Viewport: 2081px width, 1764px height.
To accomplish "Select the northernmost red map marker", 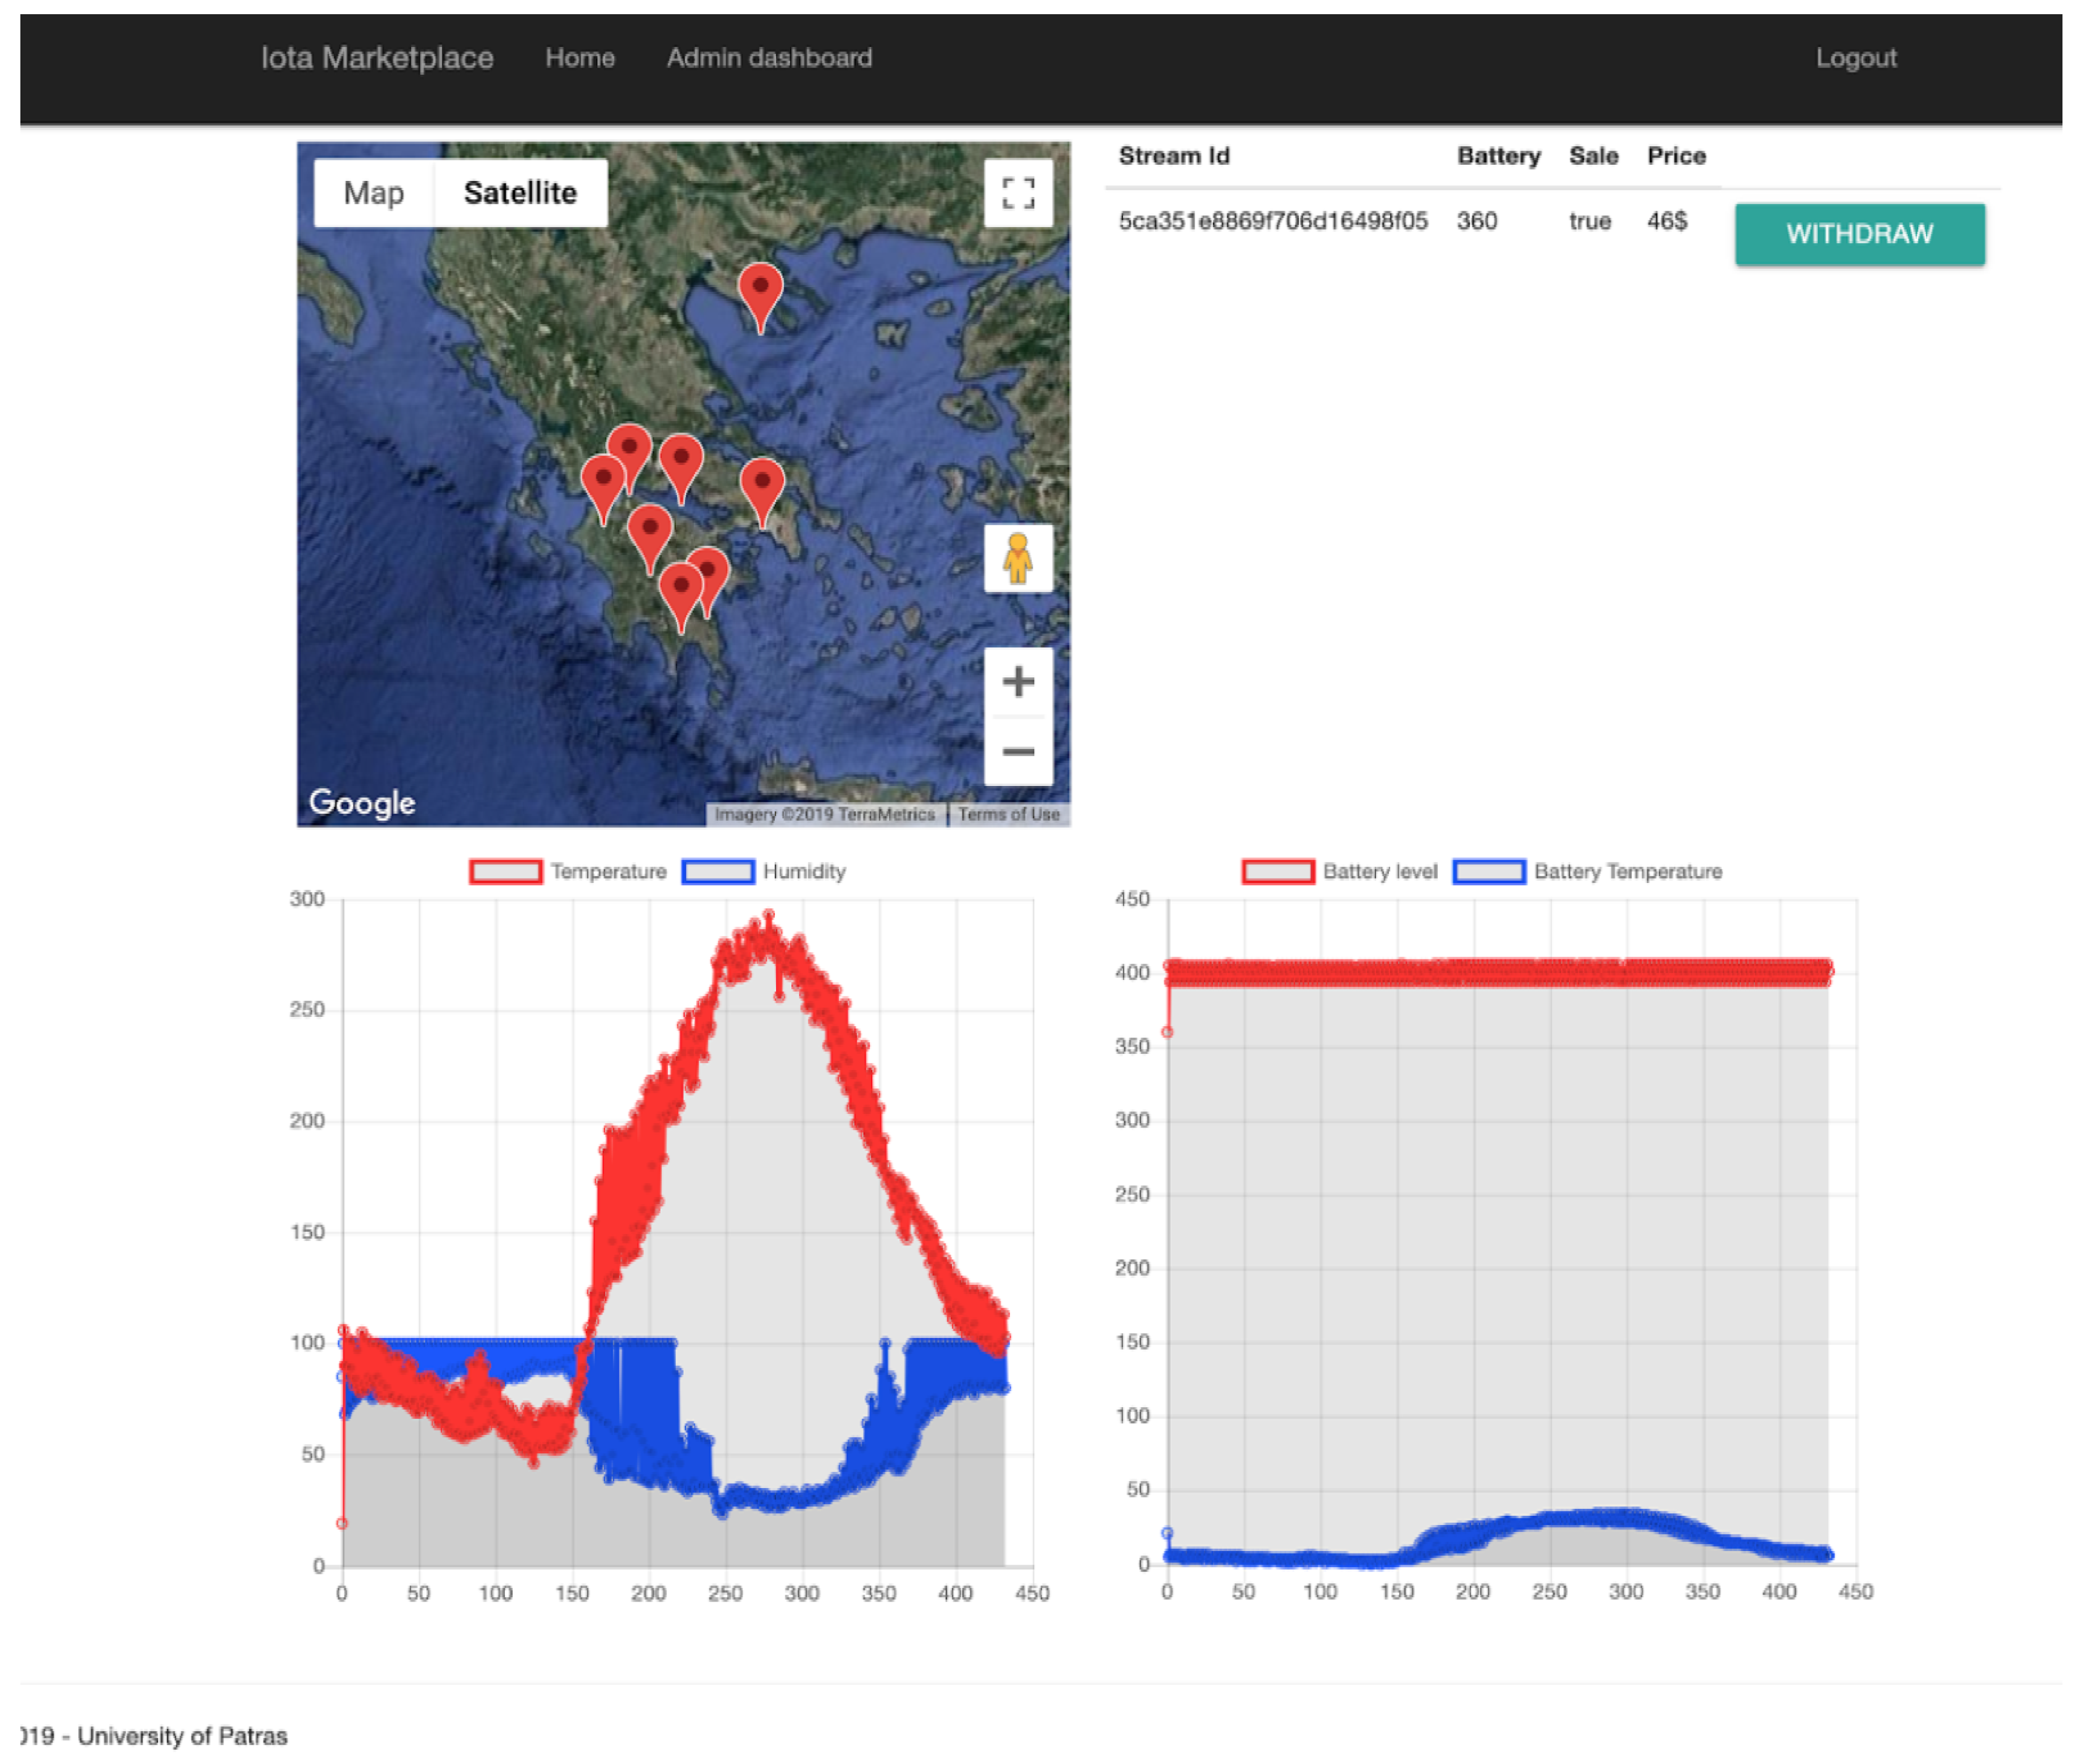I will click(x=760, y=290).
